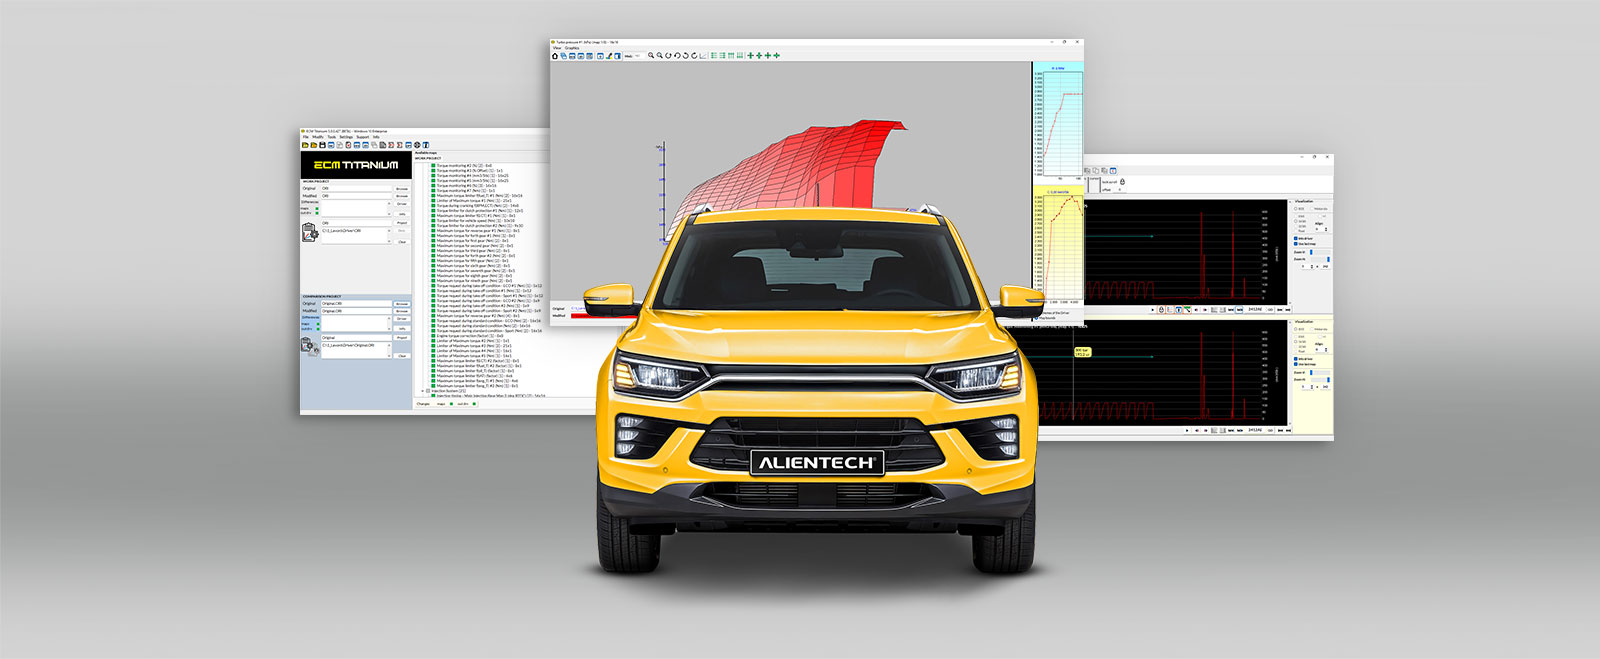Click the play button under the upper datalog chart
Viewport: 1600px width, 659px height.
pos(1152,310)
